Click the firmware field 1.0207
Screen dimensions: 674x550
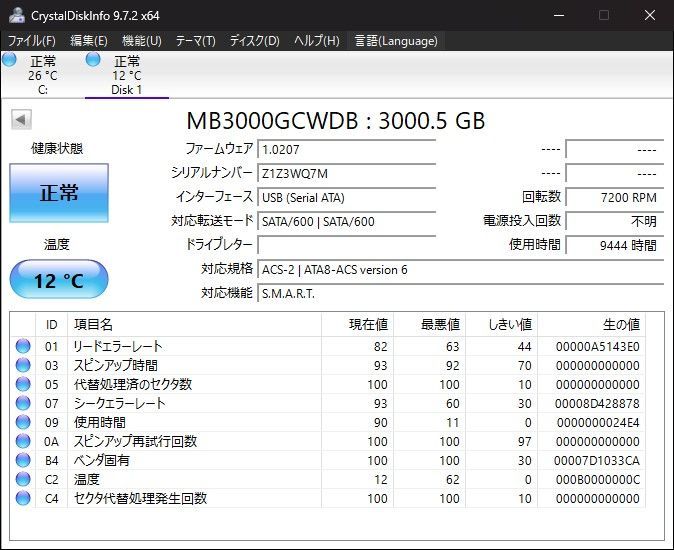coord(346,150)
